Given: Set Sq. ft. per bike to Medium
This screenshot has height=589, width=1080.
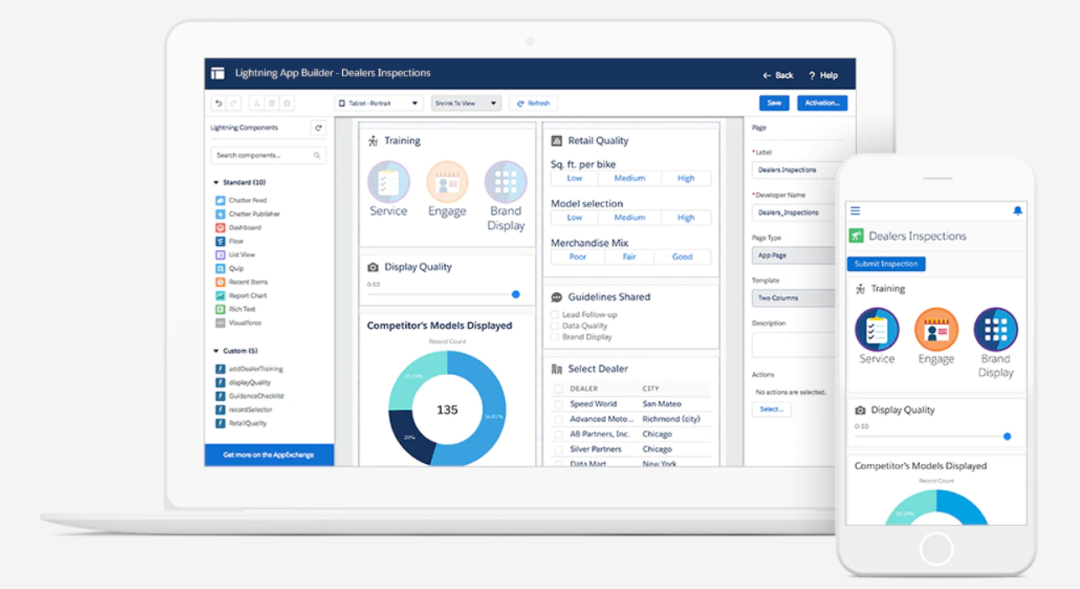Looking at the screenshot, I should tap(630, 178).
